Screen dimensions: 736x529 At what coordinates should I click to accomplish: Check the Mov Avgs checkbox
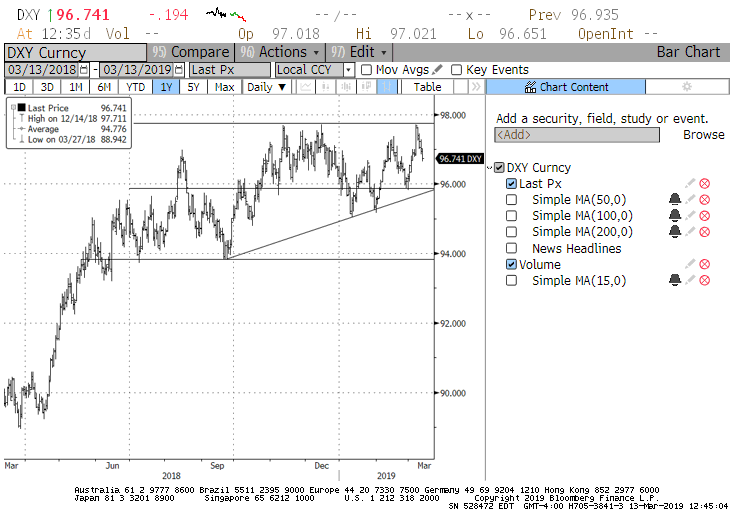[366, 70]
